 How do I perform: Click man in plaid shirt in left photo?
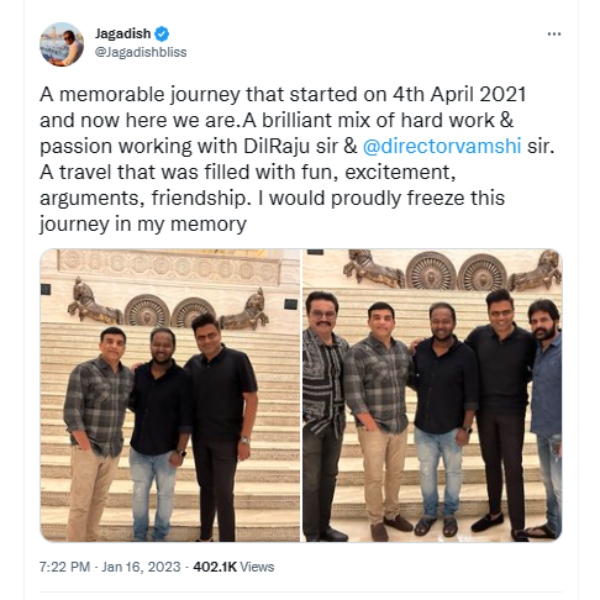pos(97,434)
